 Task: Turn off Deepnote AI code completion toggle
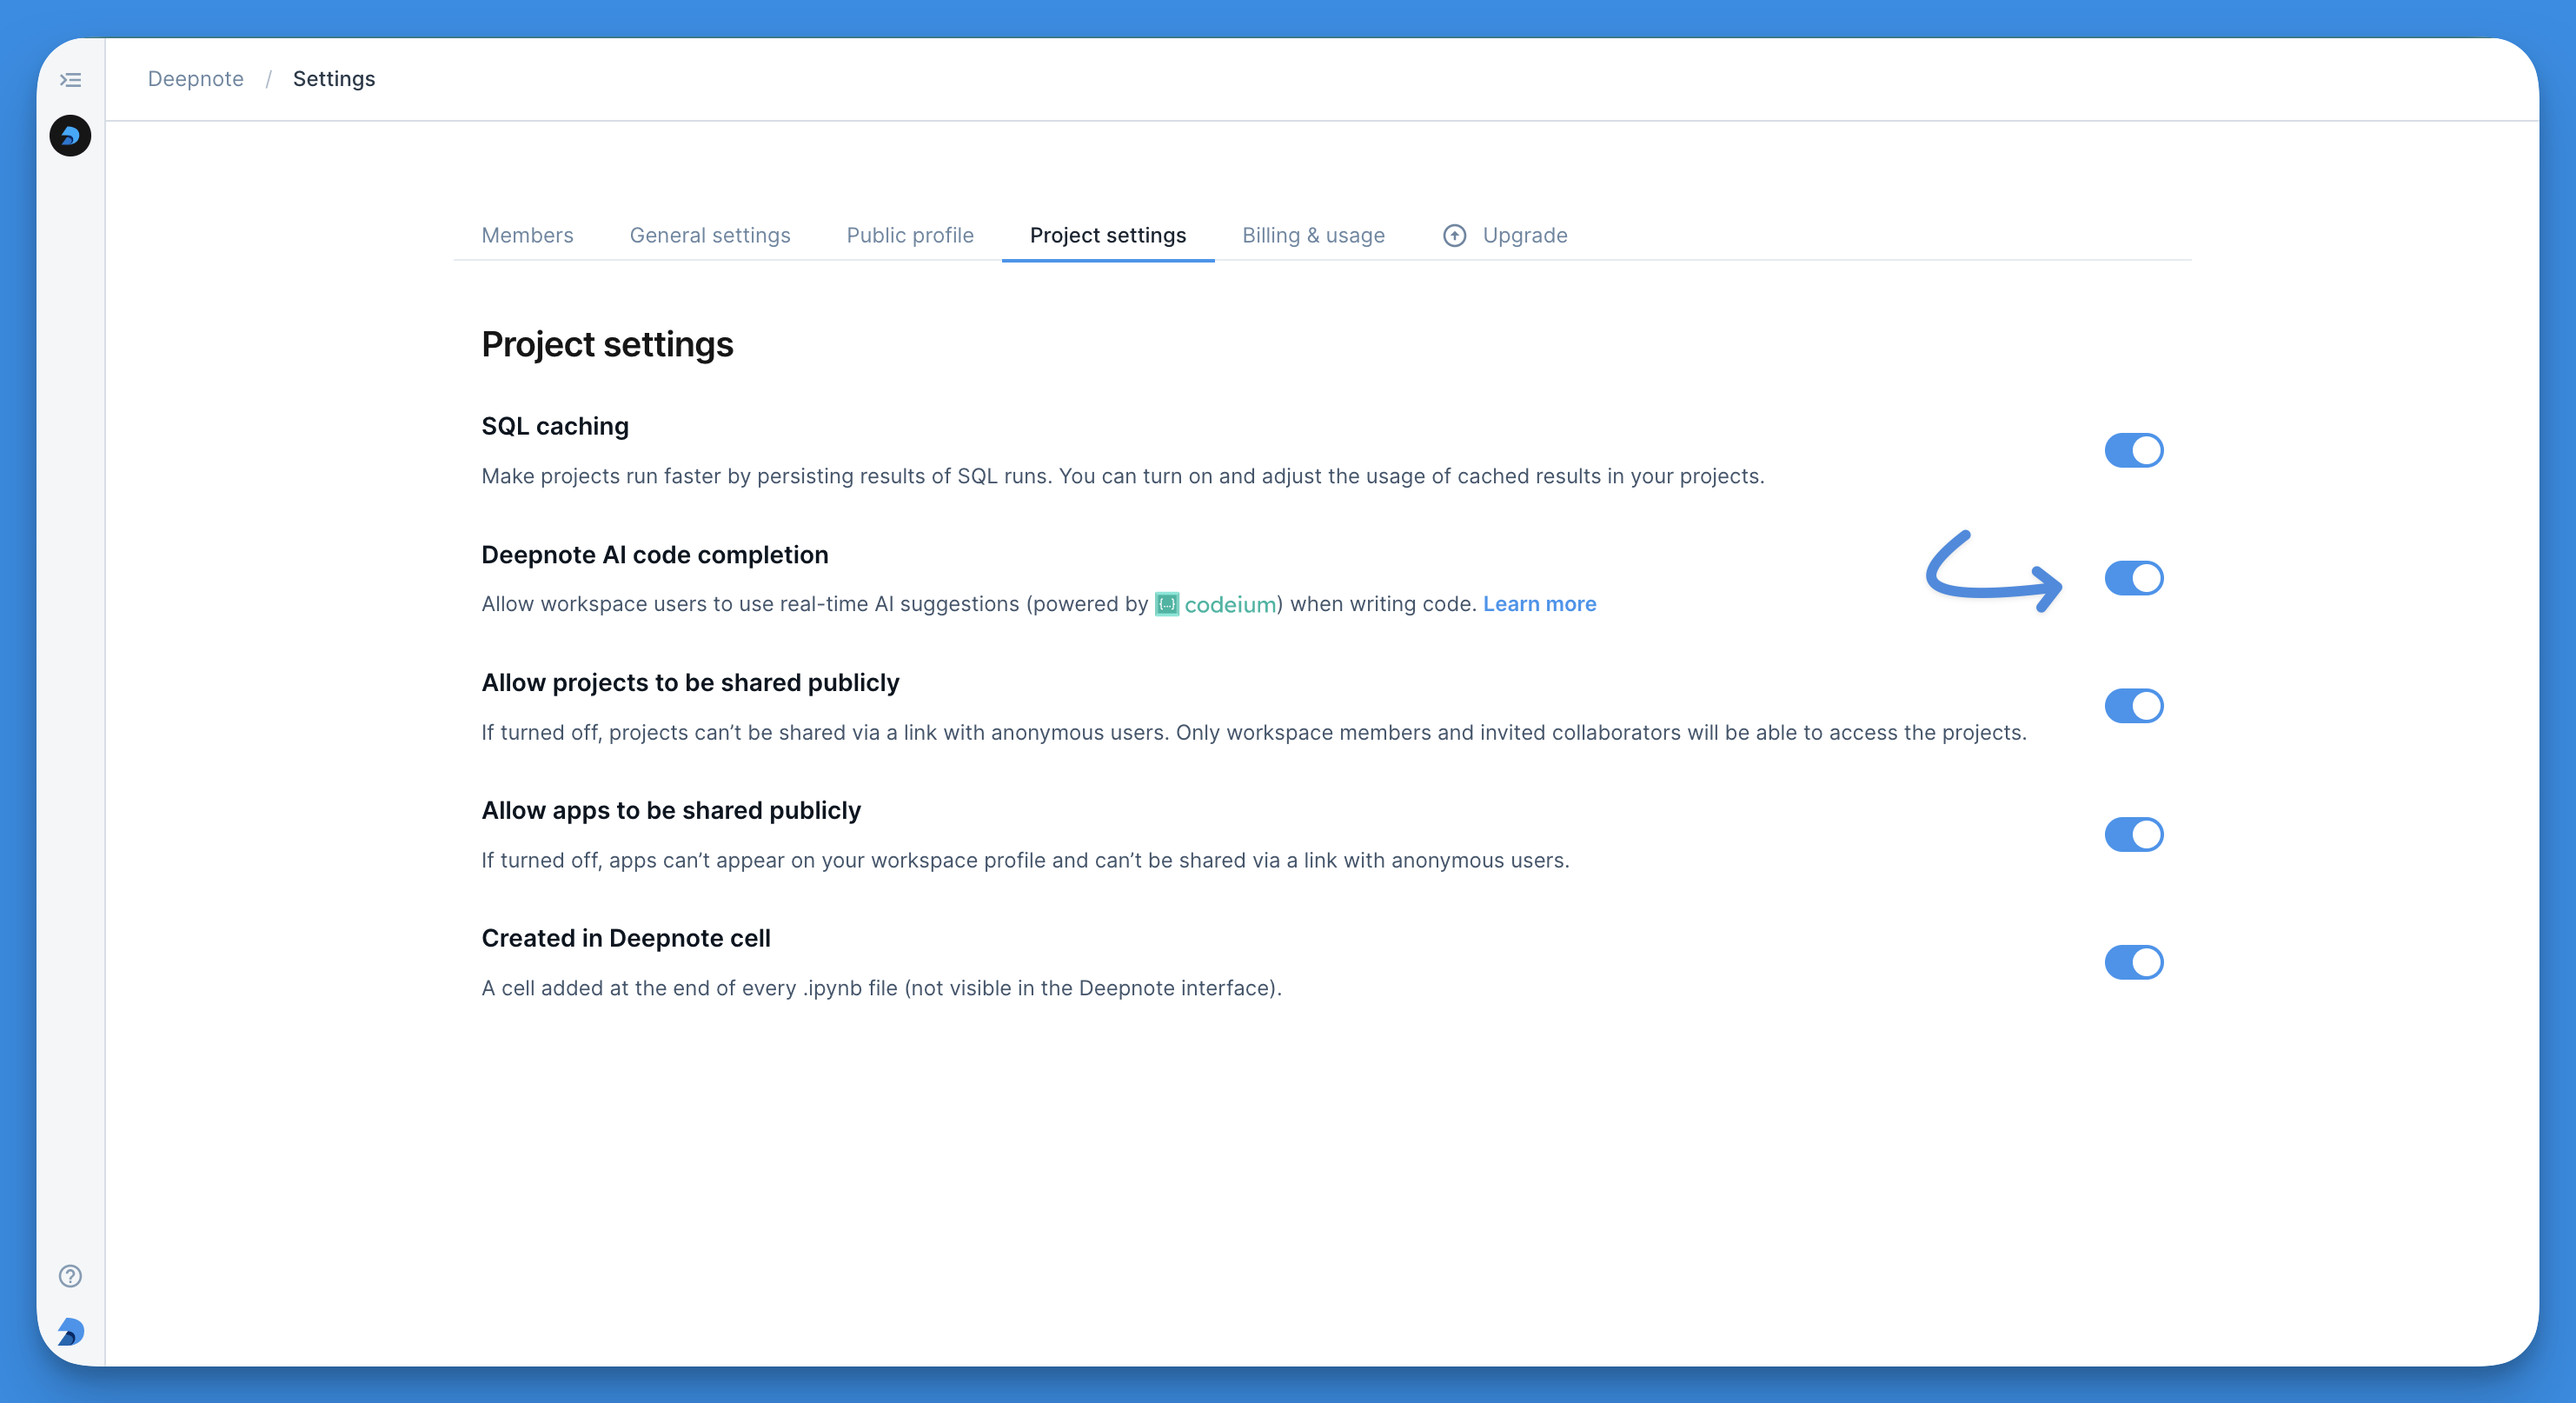[2133, 578]
